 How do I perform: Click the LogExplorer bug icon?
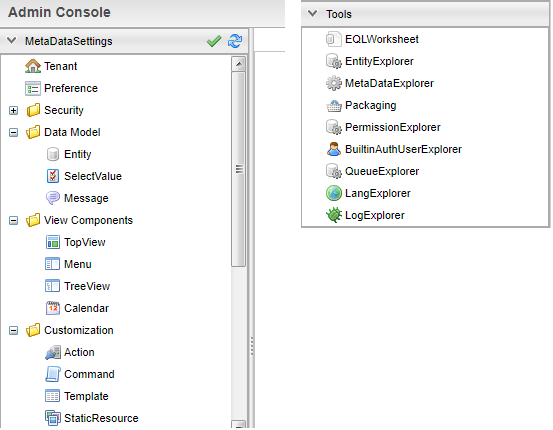coord(334,215)
